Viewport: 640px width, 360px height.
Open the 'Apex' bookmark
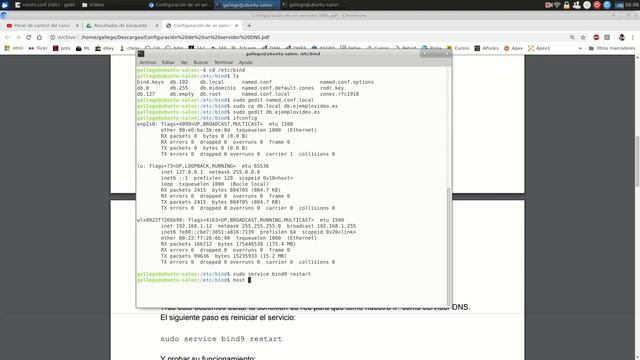click(513, 48)
